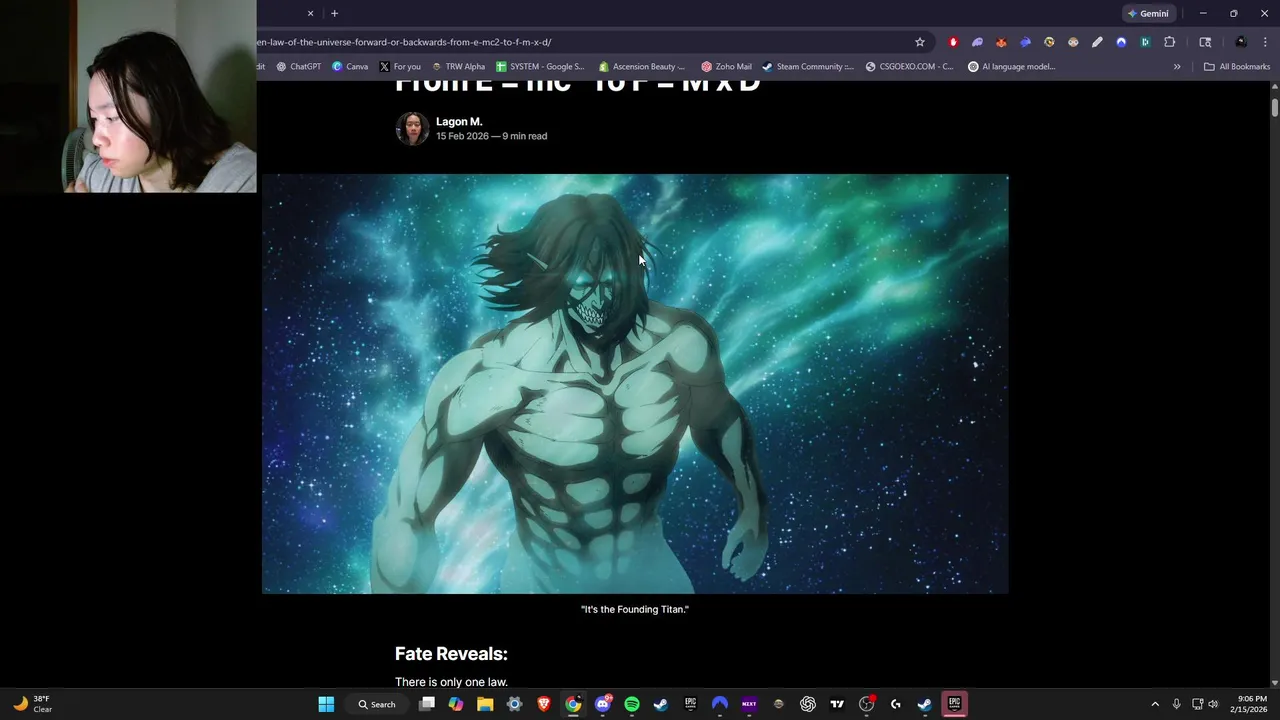Open the X For you bookmark
The height and width of the screenshot is (720, 1280).
[400, 67]
